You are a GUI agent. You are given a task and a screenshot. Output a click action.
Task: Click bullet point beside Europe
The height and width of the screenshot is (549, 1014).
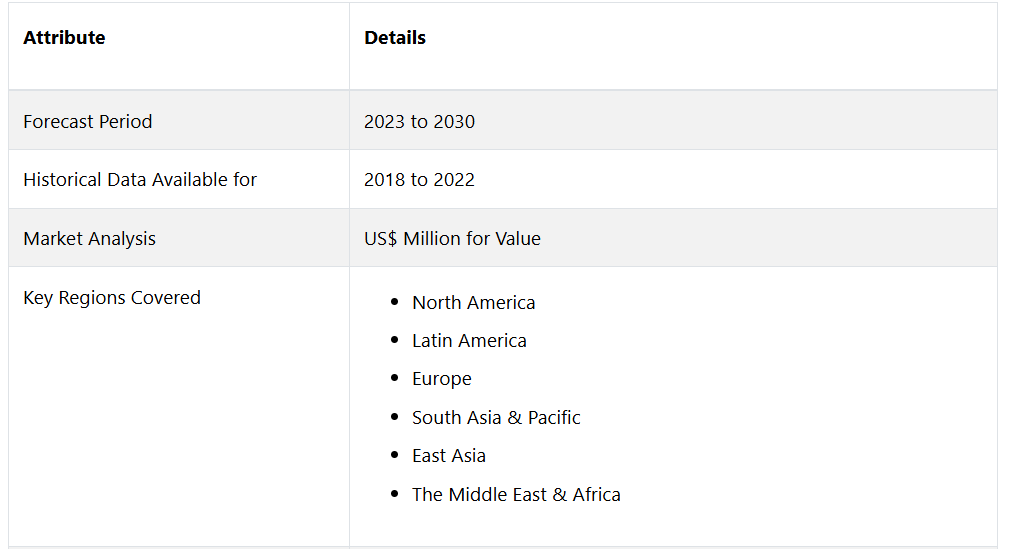(394, 378)
